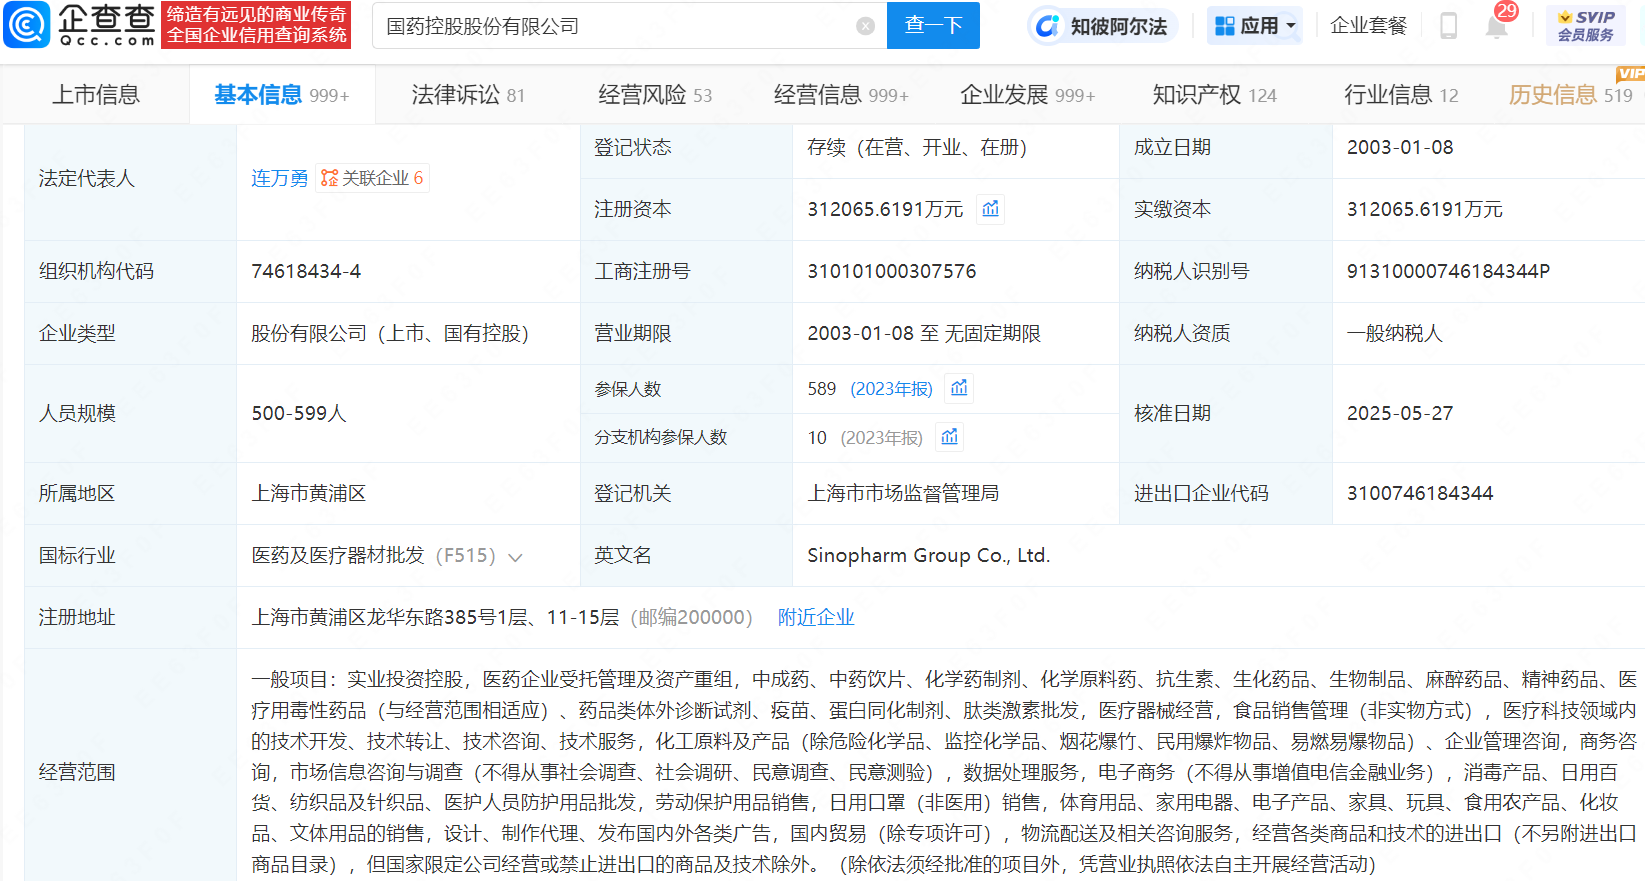Select the 核准日期 value 2025-05-27

[1400, 413]
